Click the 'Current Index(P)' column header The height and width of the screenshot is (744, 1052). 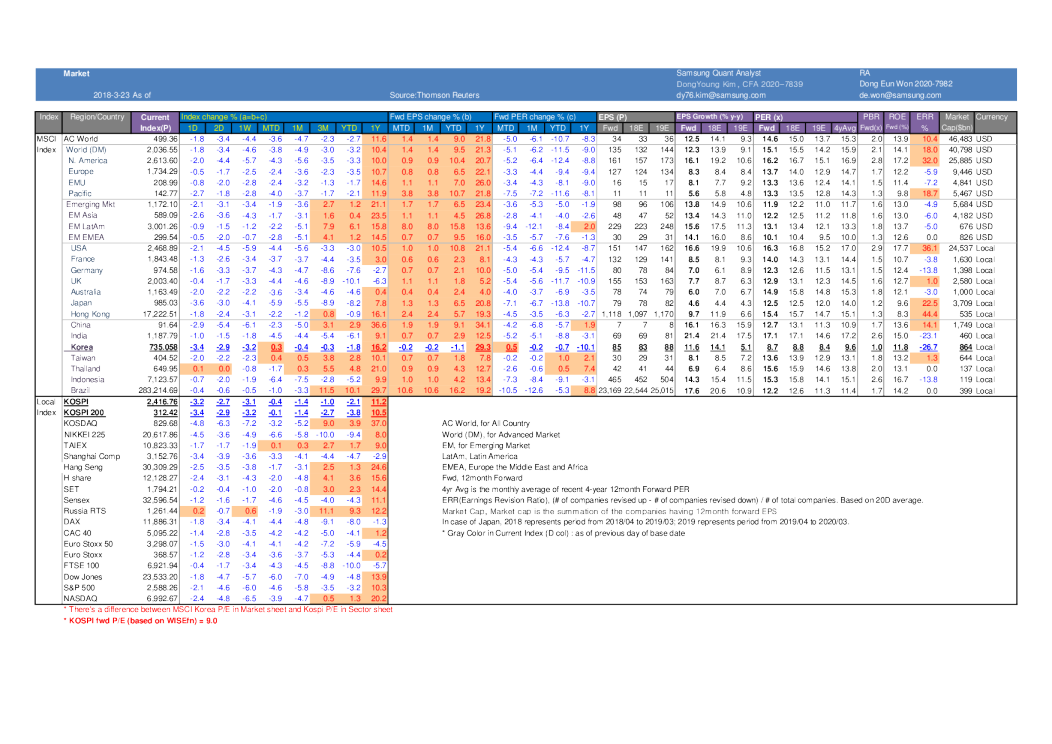pyautogui.click(x=155, y=122)
